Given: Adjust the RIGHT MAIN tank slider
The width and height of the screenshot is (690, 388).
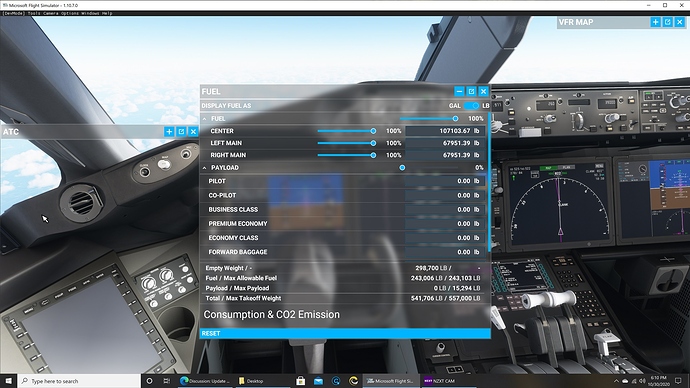Looking at the screenshot, I should (347, 155).
